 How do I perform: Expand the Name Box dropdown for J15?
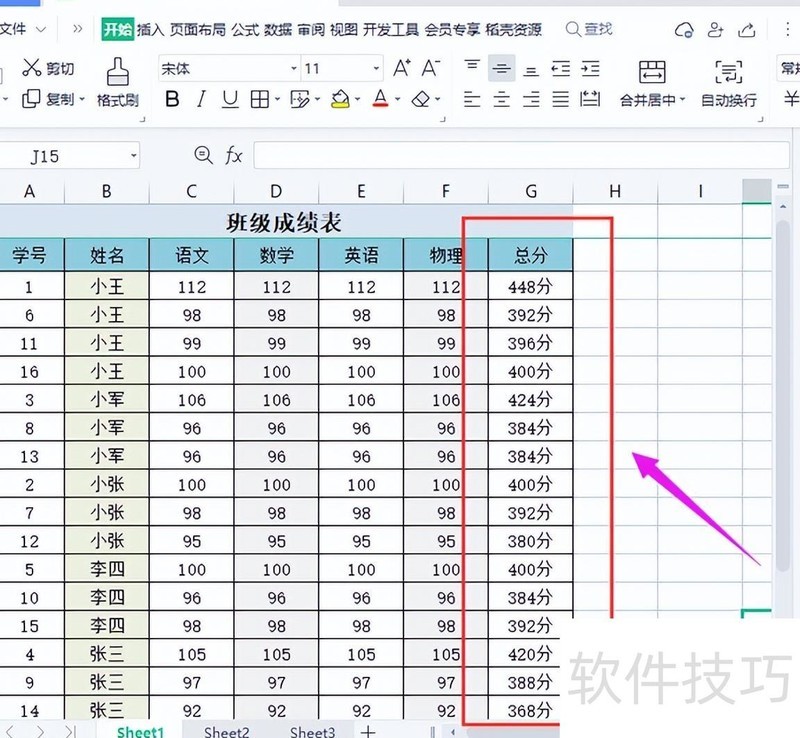coord(134,156)
